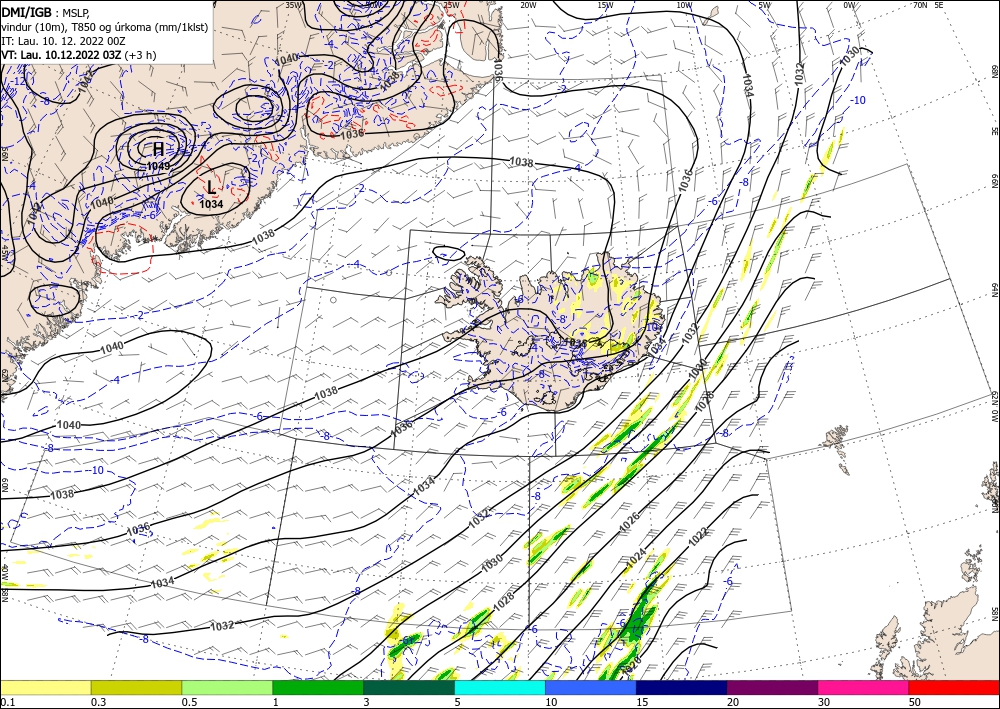The width and height of the screenshot is (1000, 709).
Task: Click the 1024 isobar label
Action: pyautogui.click(x=636, y=559)
